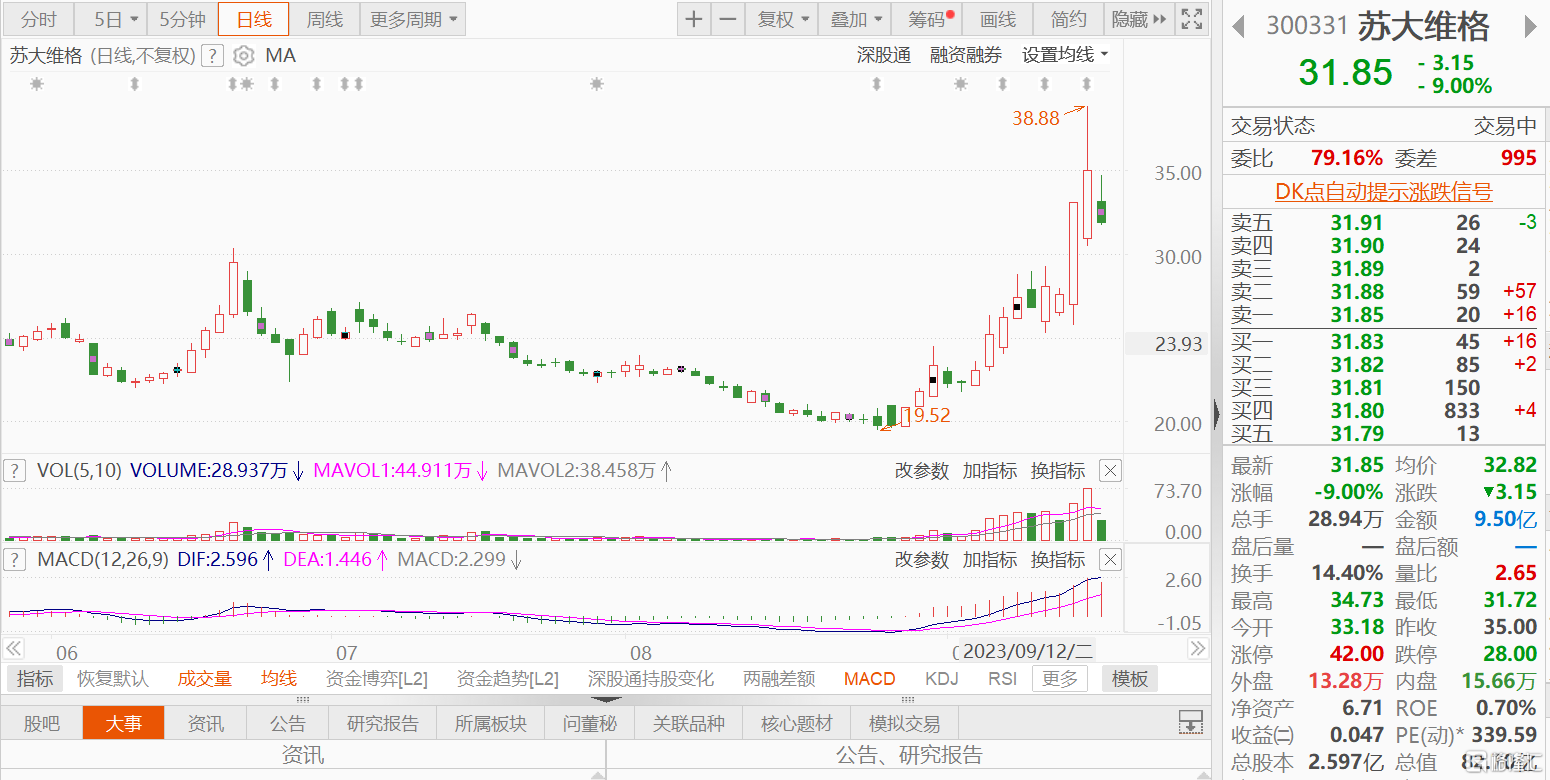Zoom in chart with plus button
1550x780 pixels.
point(694,19)
